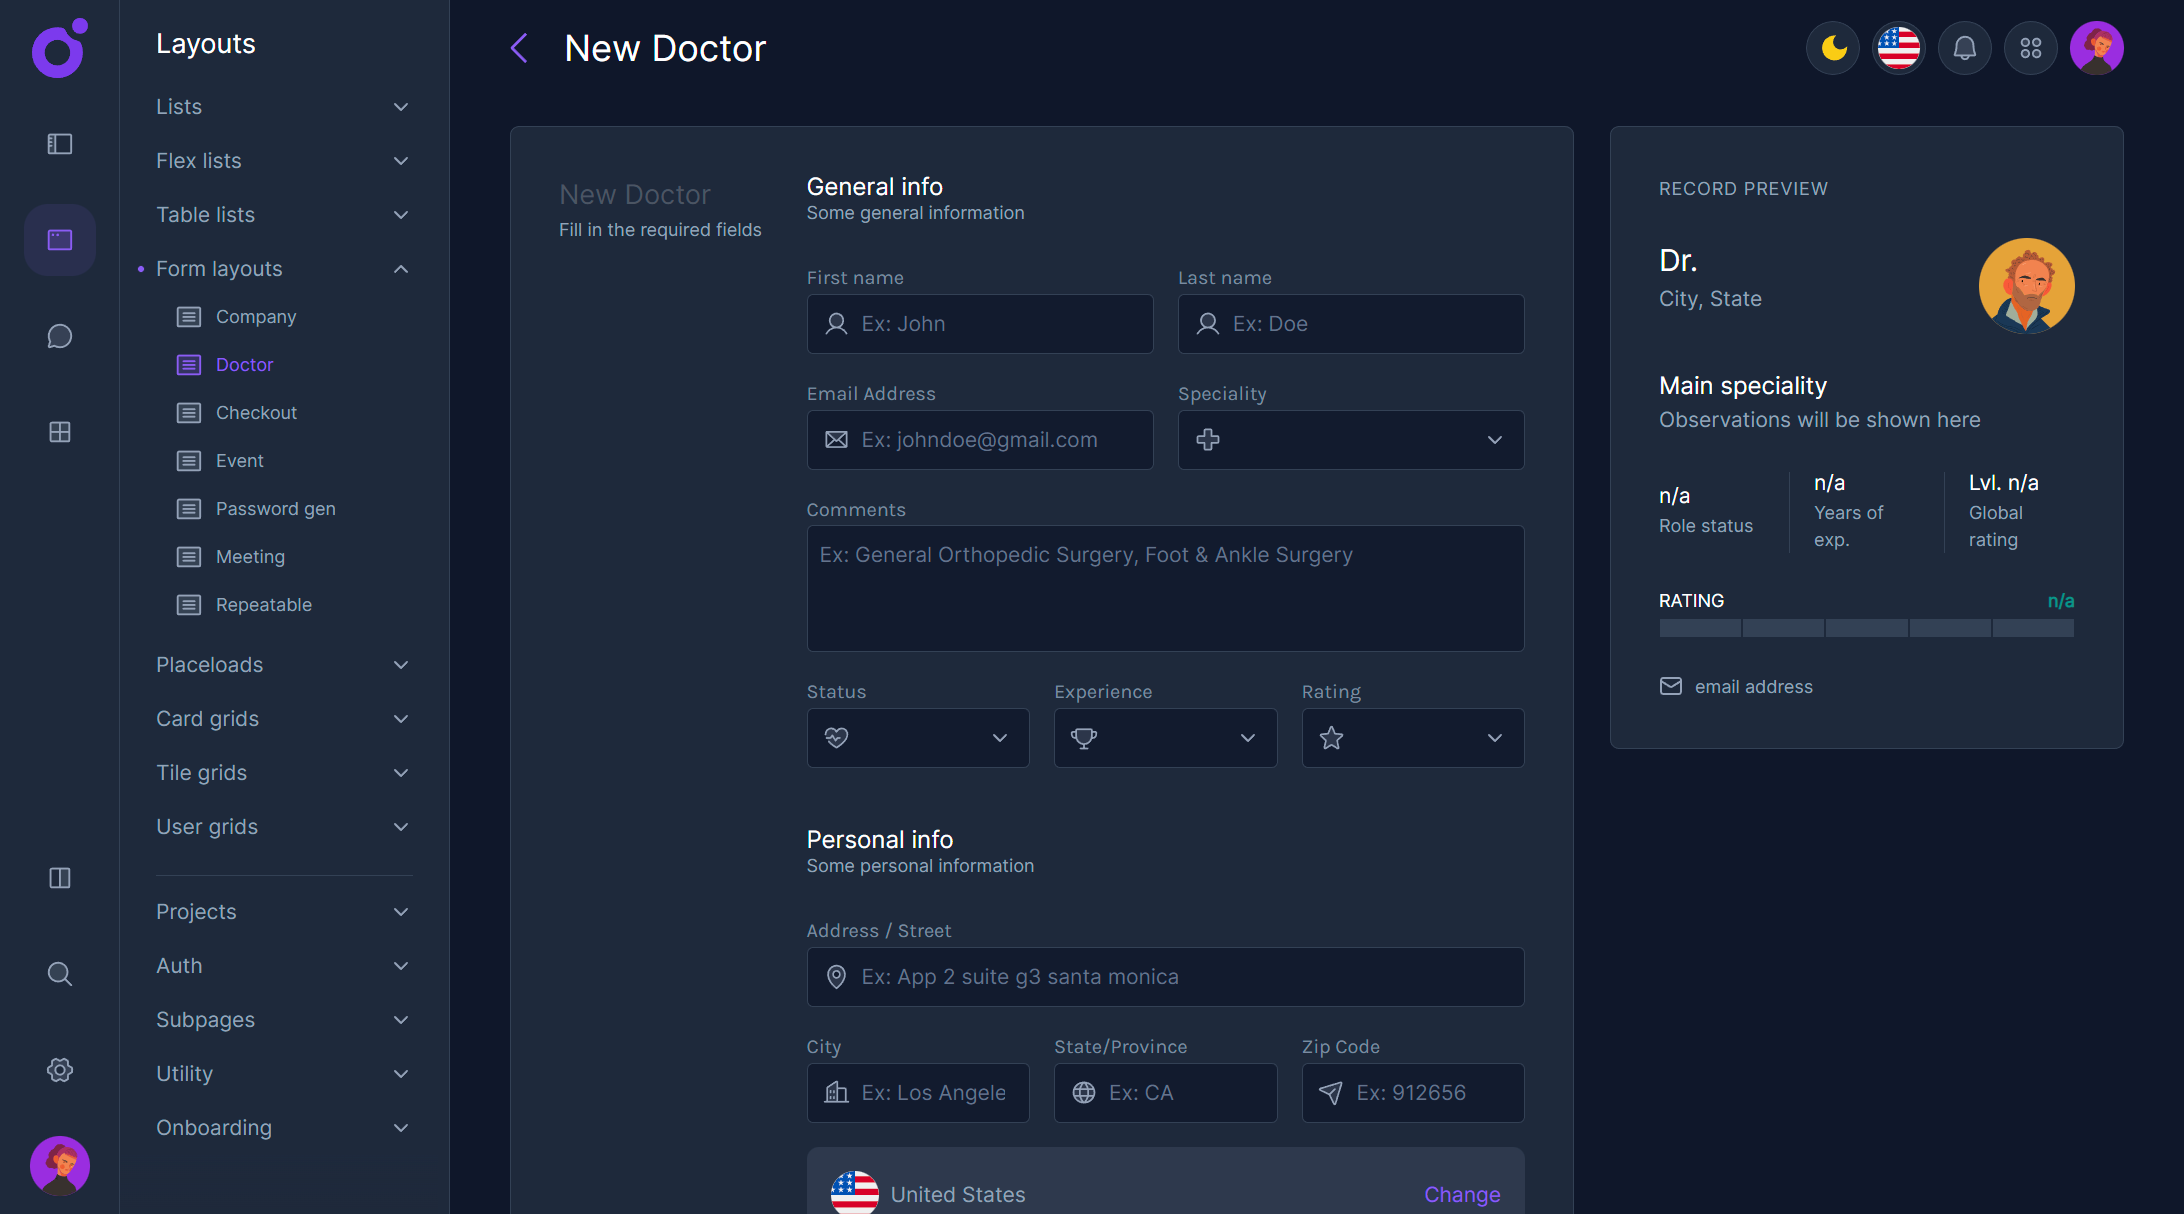Open the Status dropdown

pyautogui.click(x=917, y=738)
